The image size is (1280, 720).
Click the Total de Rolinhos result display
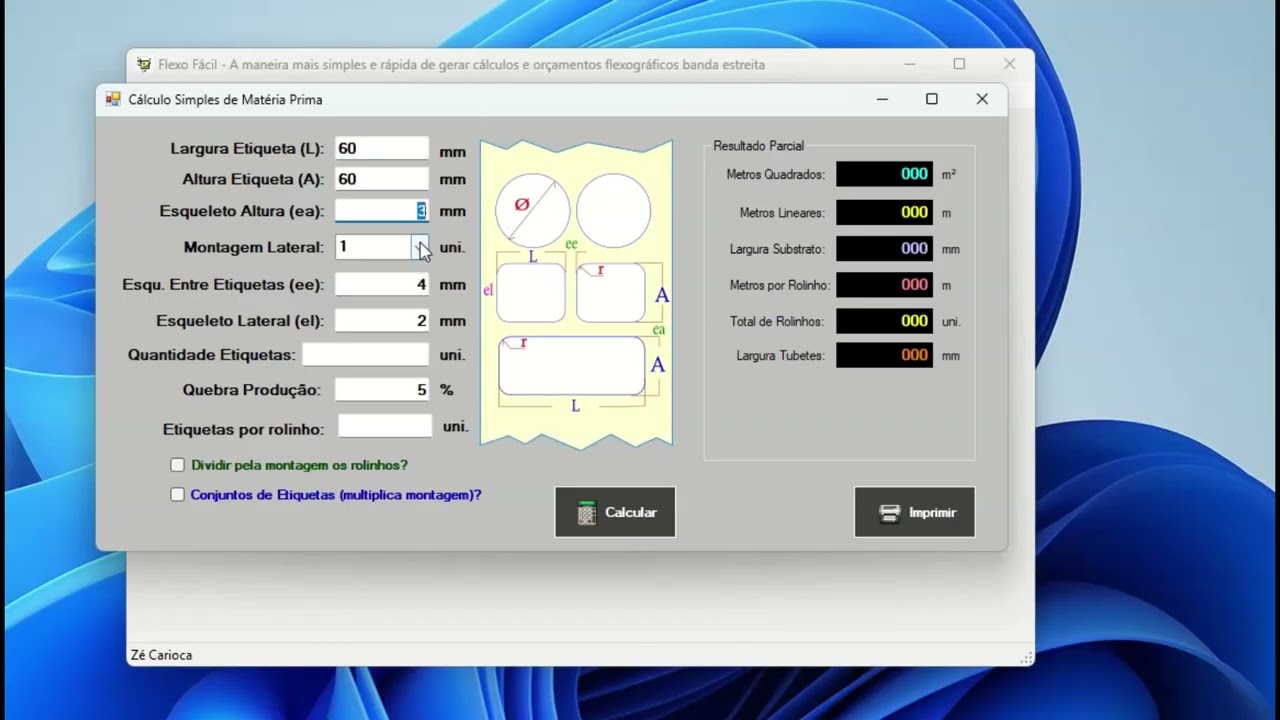tap(884, 321)
